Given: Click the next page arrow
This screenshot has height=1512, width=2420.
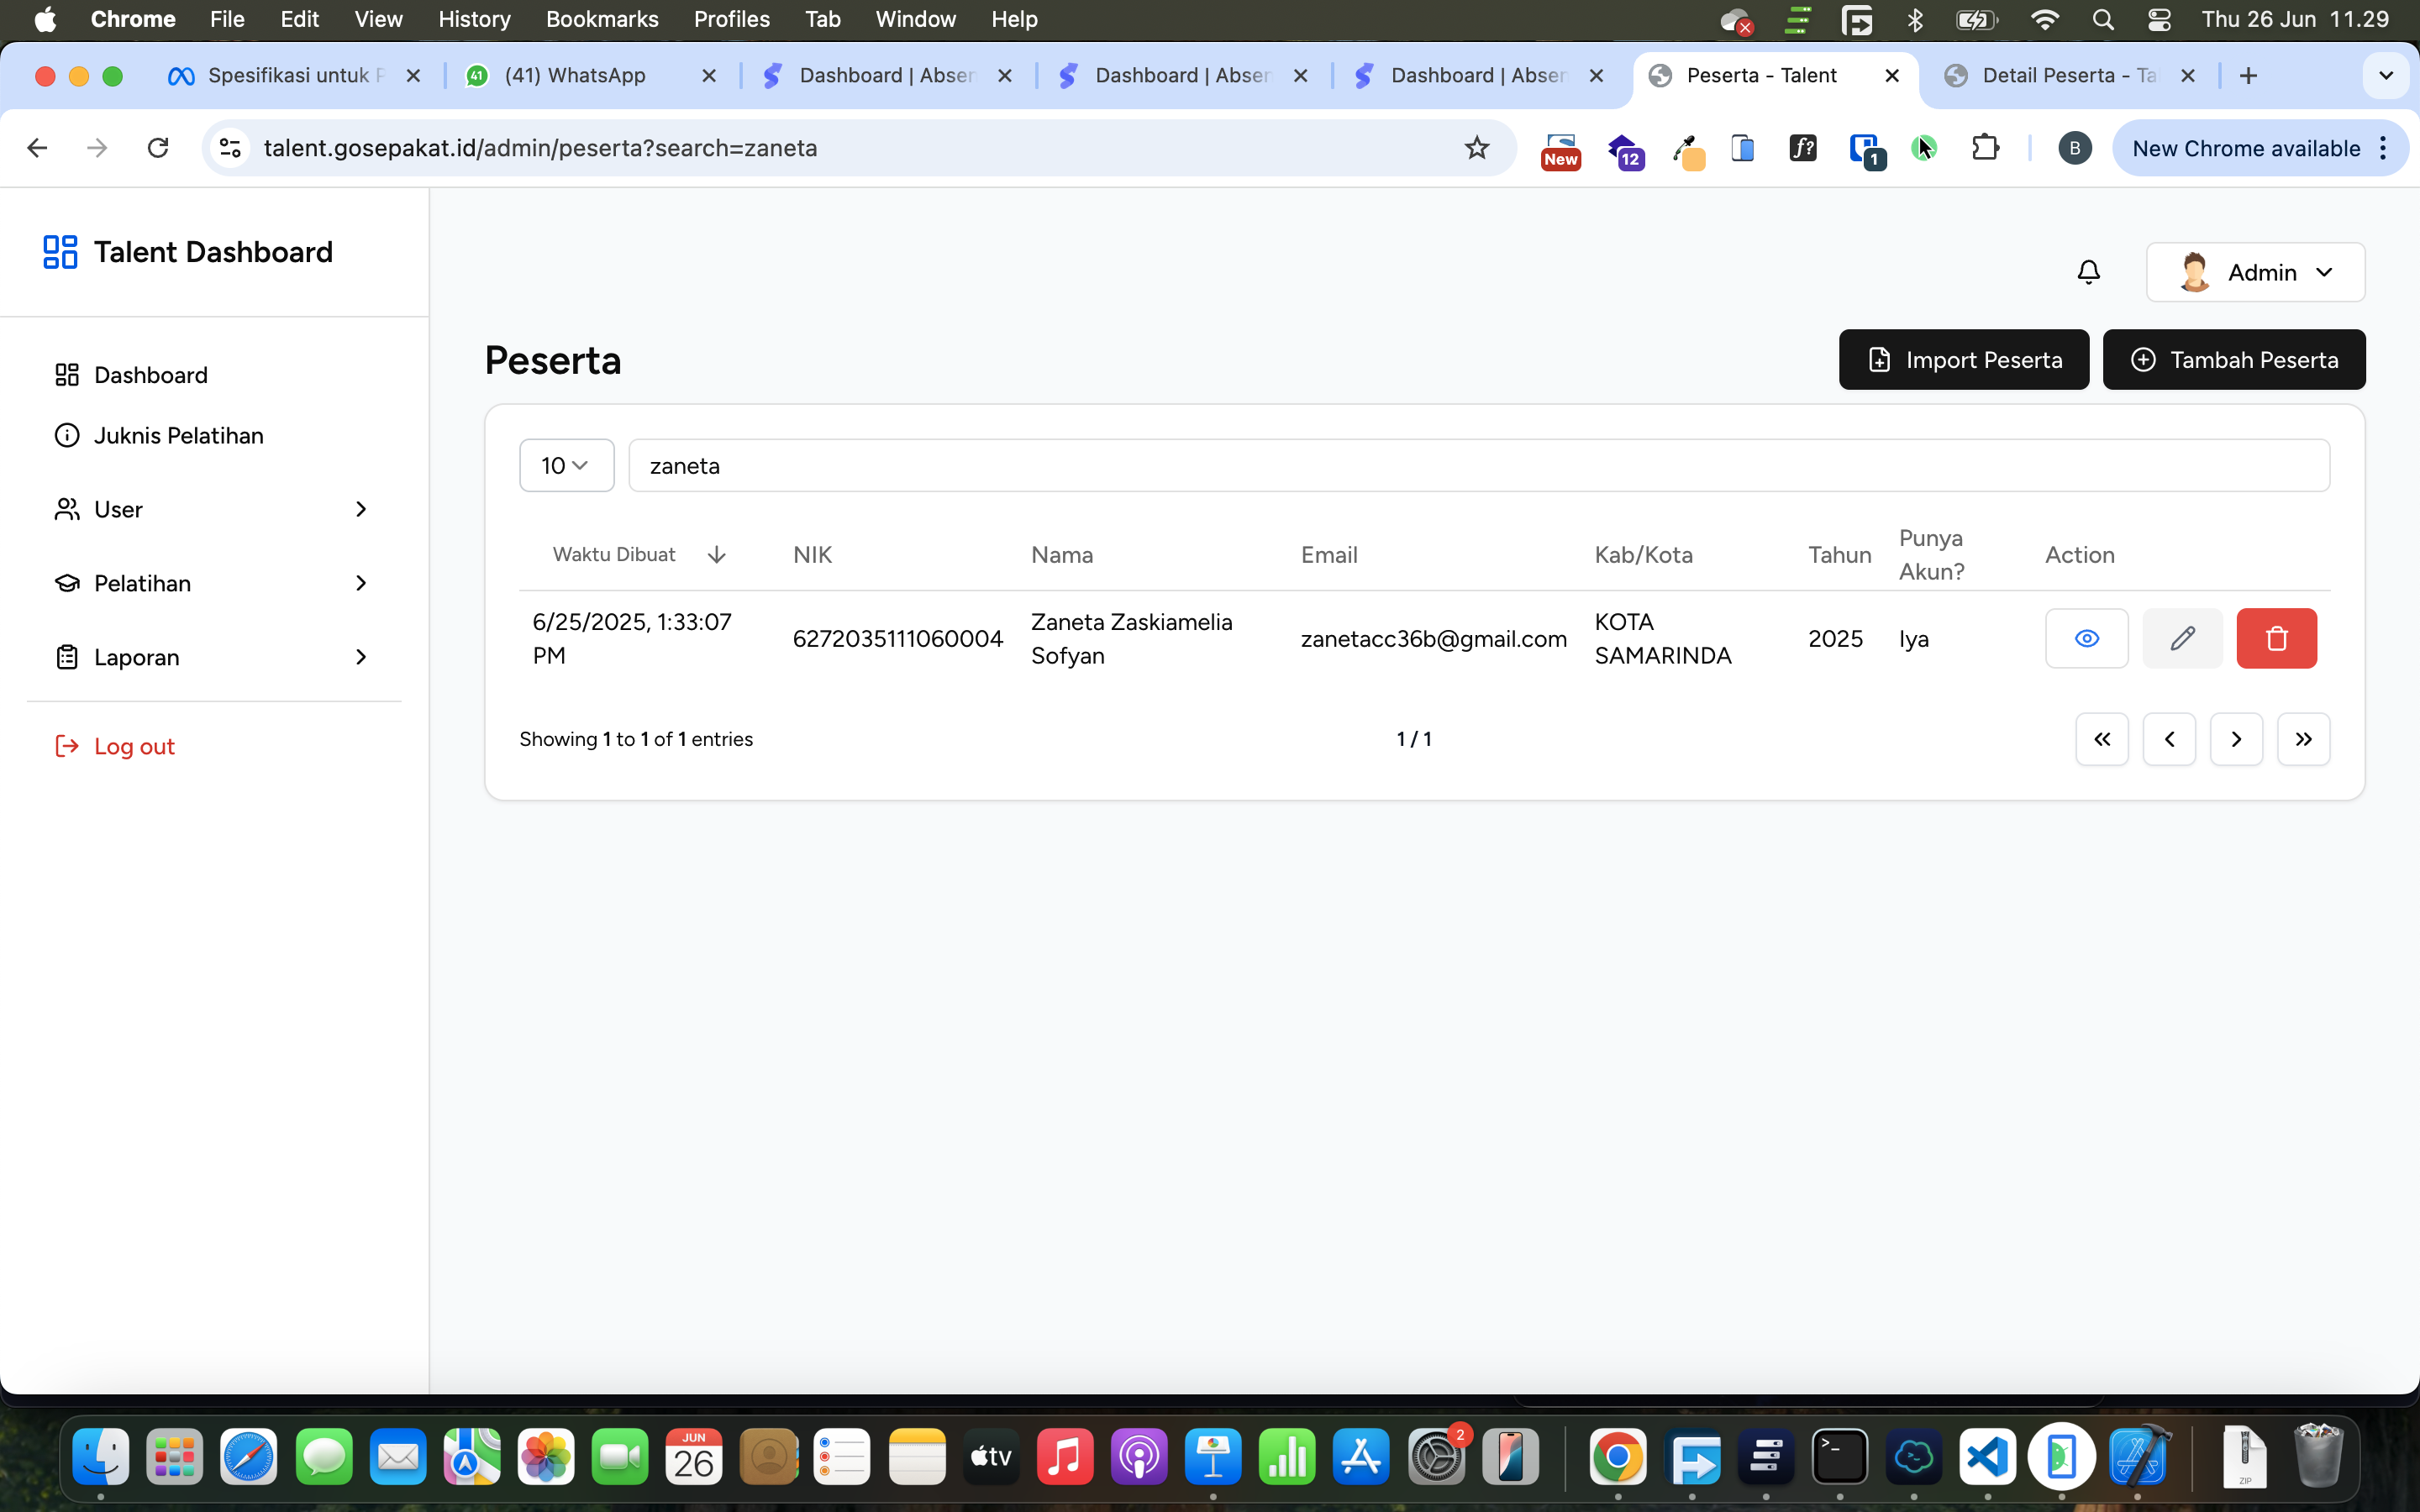Looking at the screenshot, I should pos(2236,739).
